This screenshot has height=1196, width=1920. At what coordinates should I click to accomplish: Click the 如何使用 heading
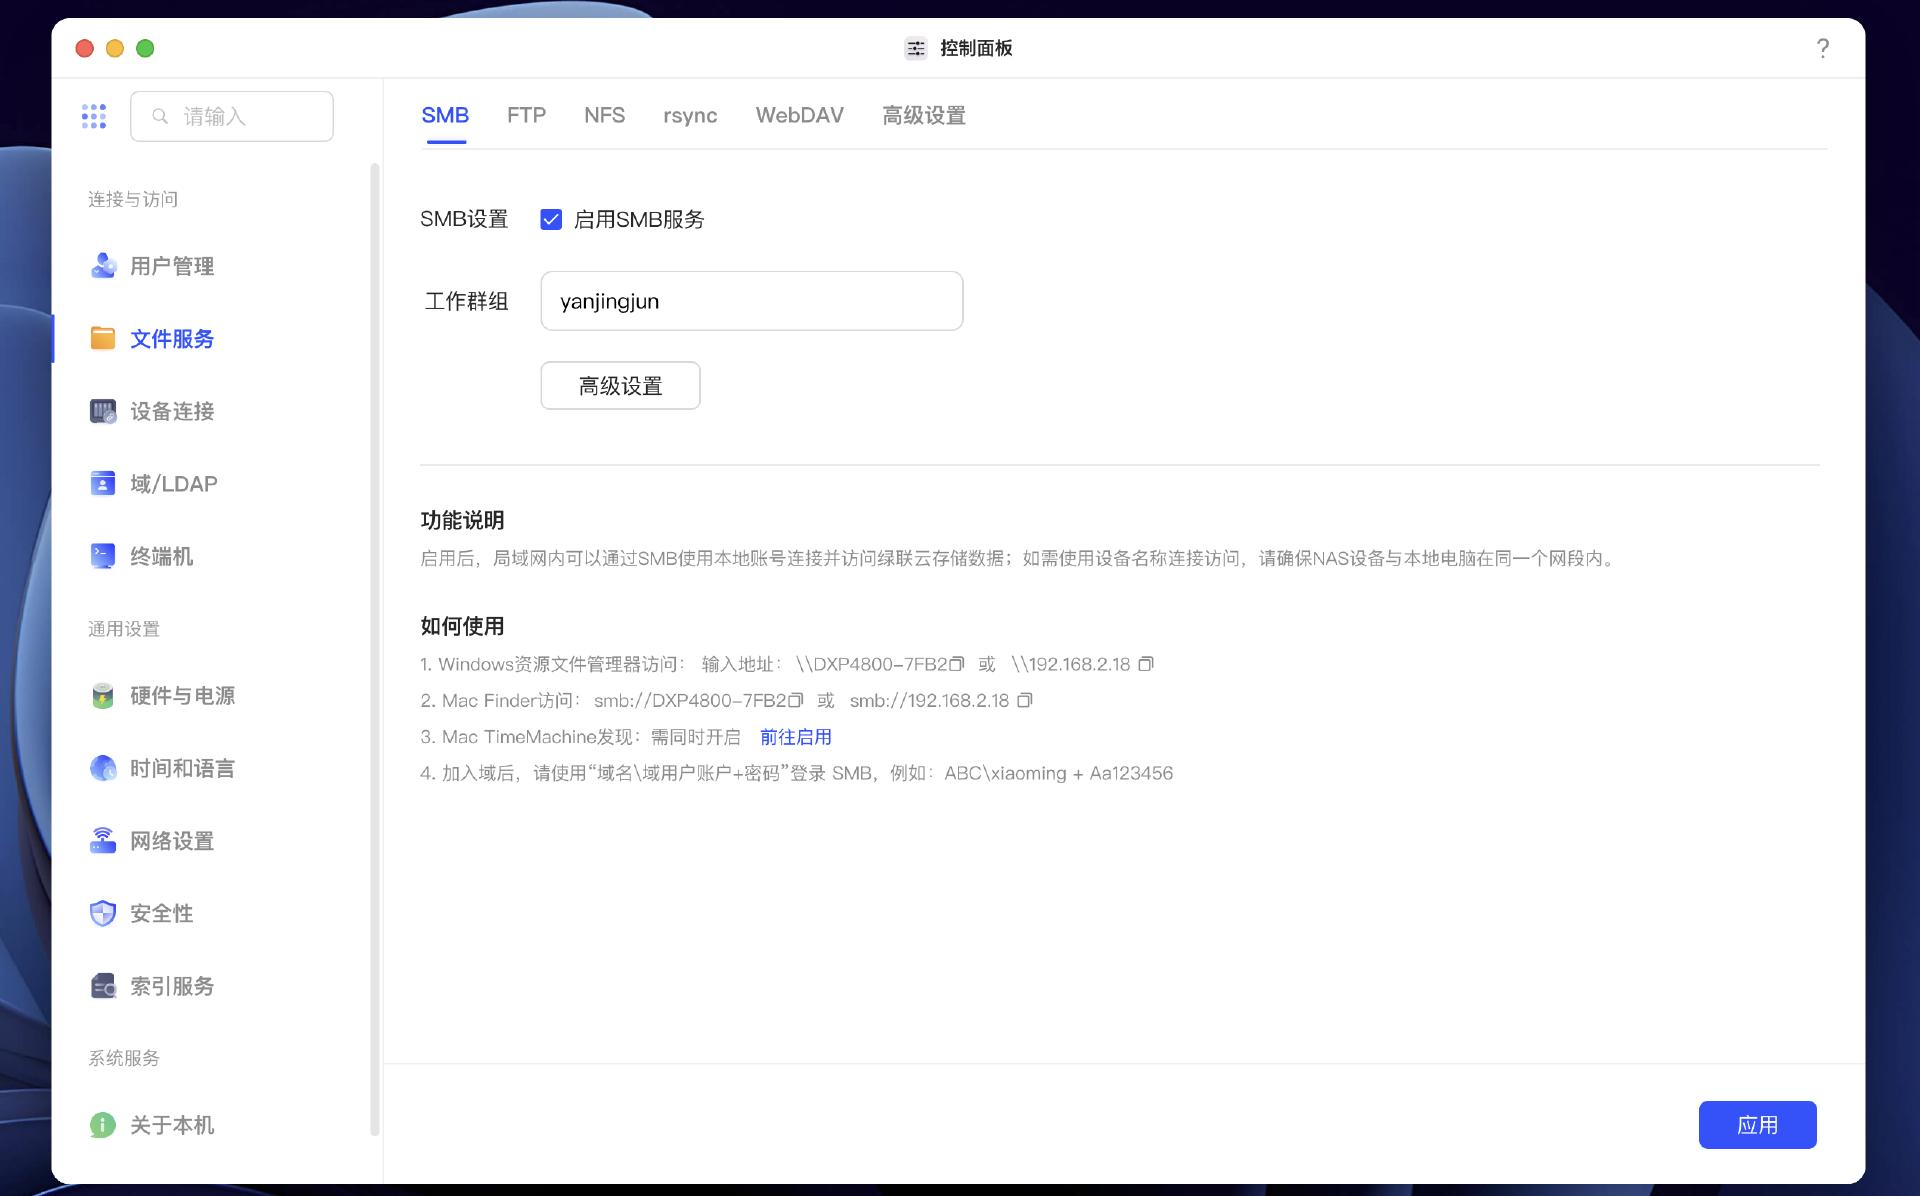[462, 626]
